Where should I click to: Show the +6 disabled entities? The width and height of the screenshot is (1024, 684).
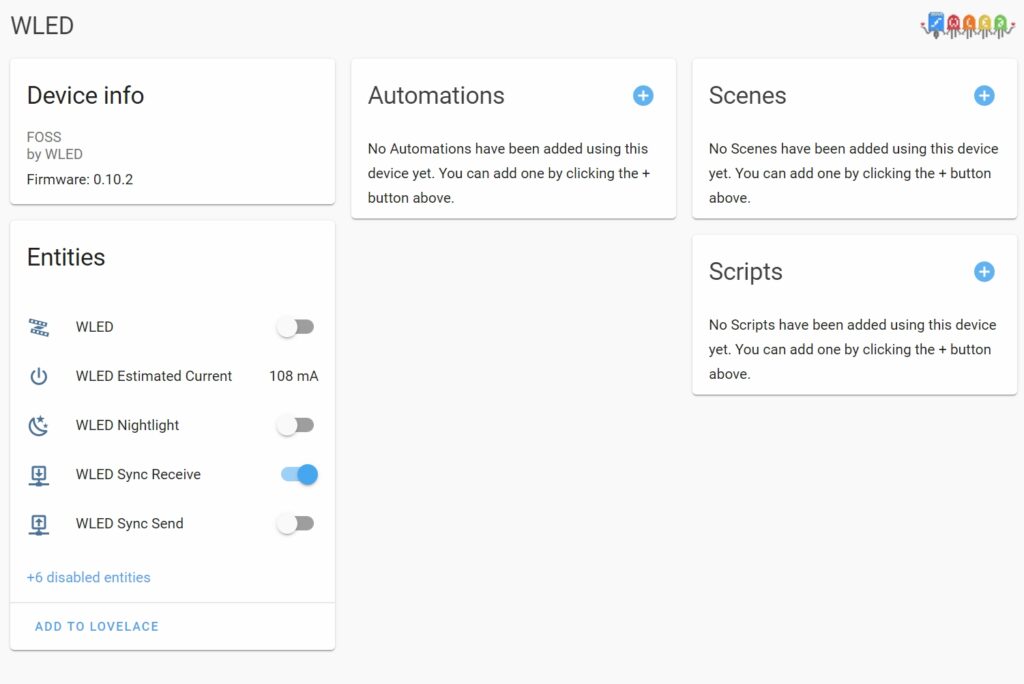coord(88,578)
